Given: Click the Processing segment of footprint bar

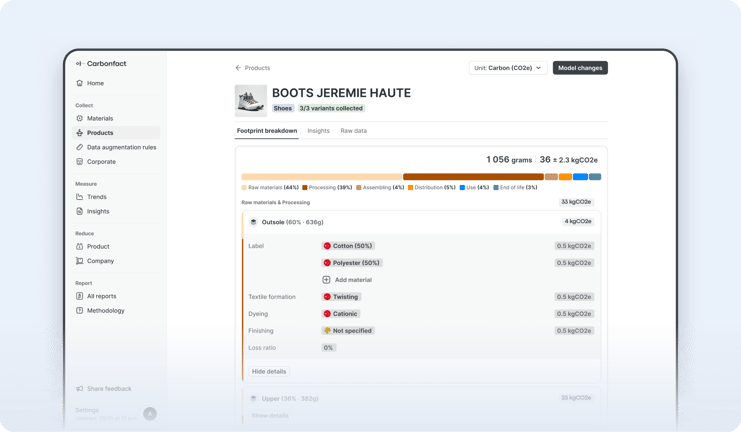Looking at the screenshot, I should (x=473, y=177).
